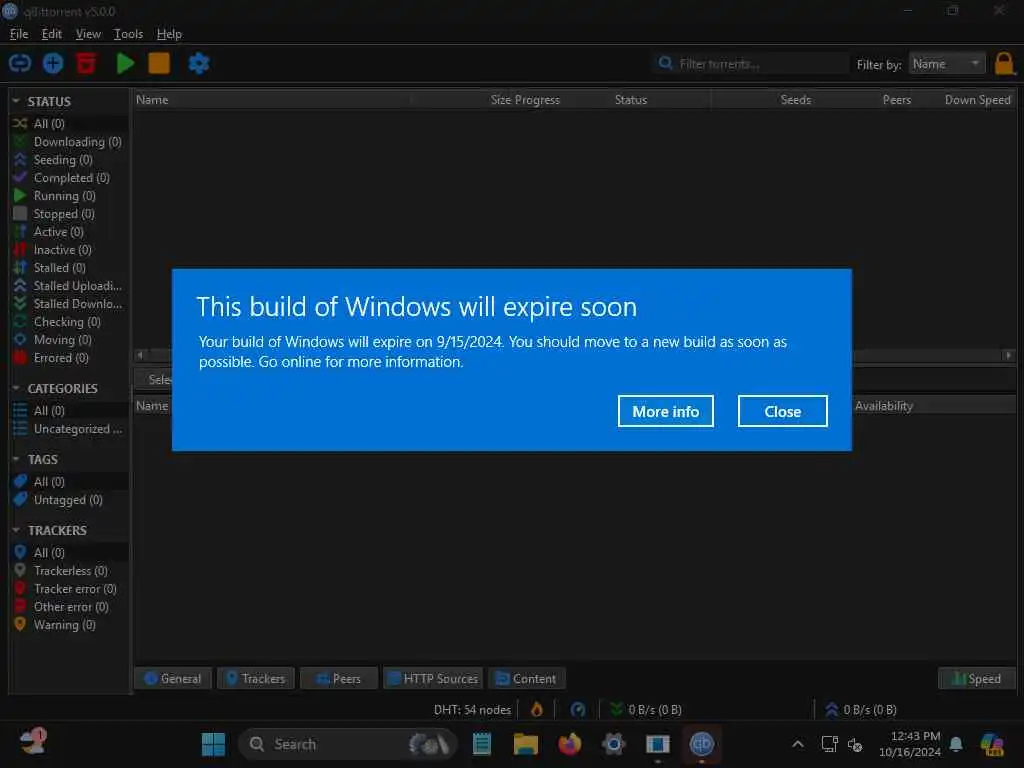The image size is (1024, 768).
Task: Show hidden system tray icons chevron
Action: [797, 744]
